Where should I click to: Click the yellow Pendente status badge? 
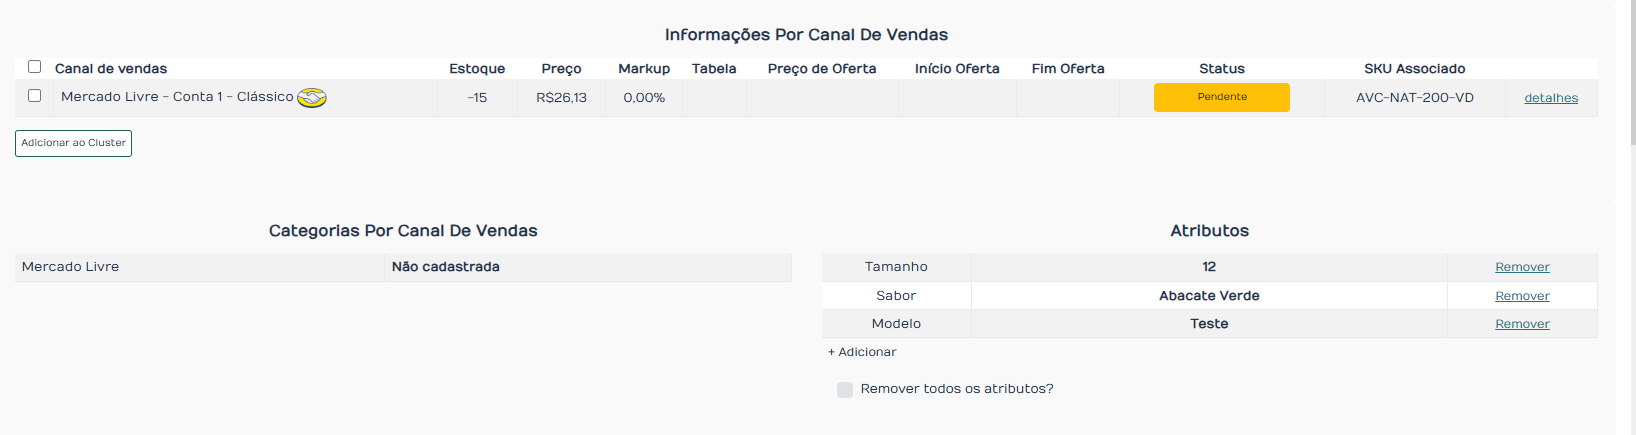tap(1221, 97)
